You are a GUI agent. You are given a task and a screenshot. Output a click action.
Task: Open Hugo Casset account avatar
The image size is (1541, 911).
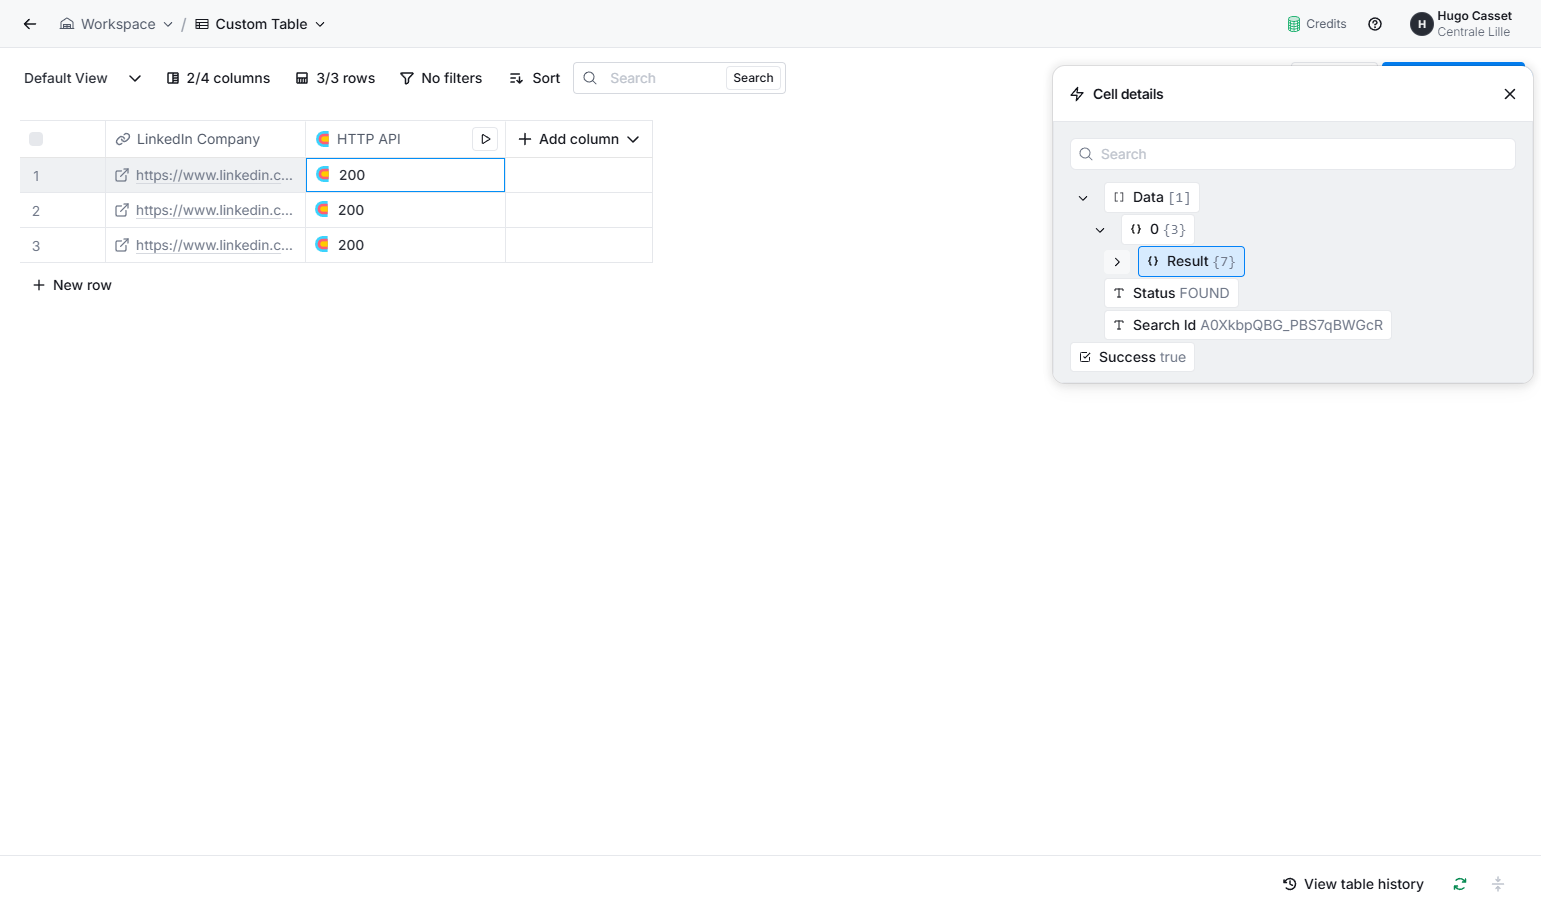click(x=1421, y=24)
